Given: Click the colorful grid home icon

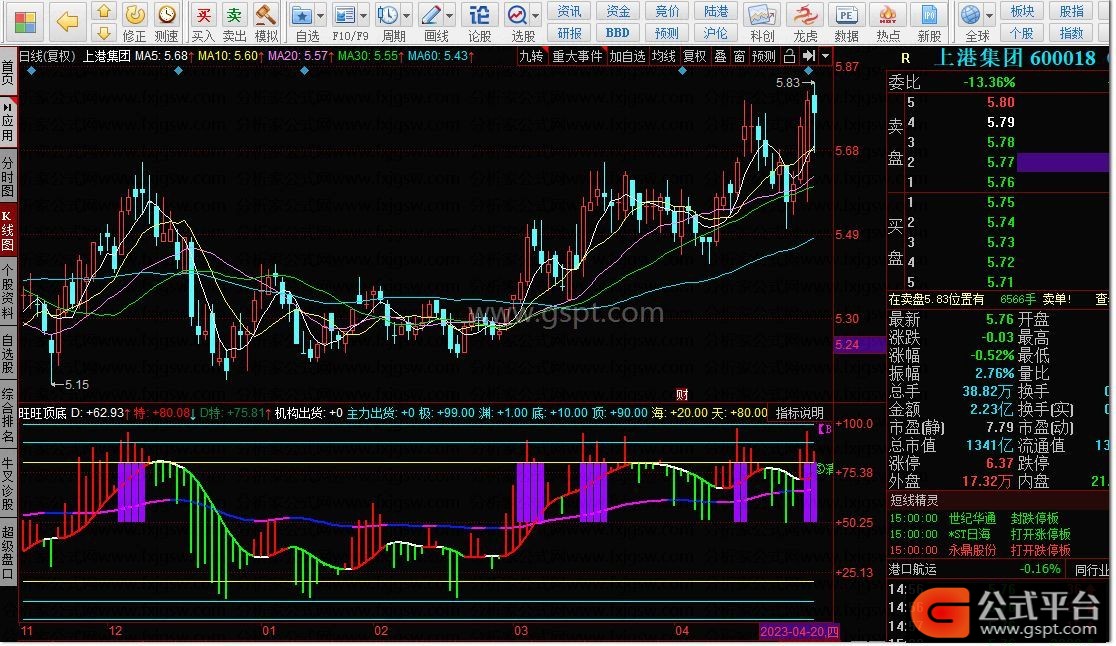Looking at the screenshot, I should pyautogui.click(x=24, y=22).
